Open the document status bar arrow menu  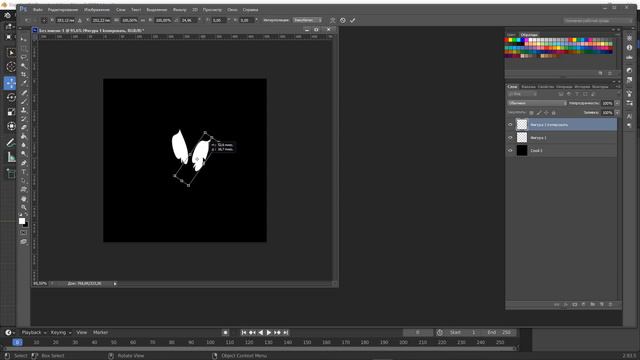click(x=115, y=284)
